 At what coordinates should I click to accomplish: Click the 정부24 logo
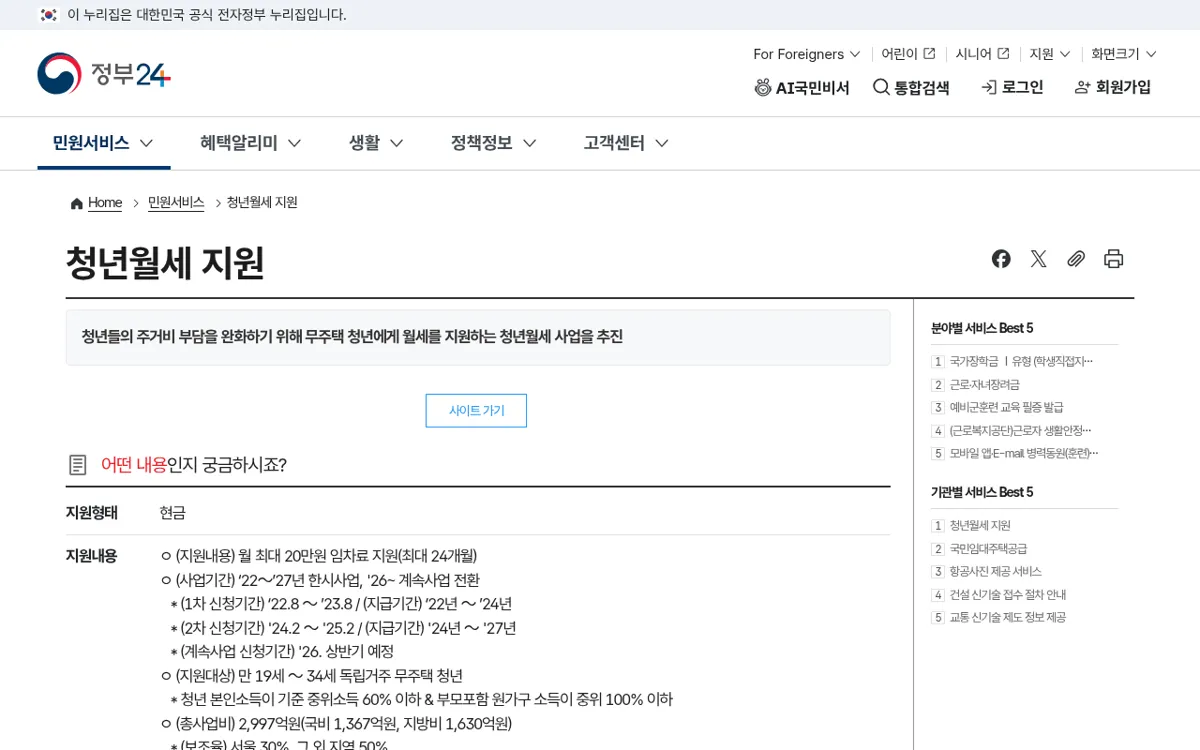click(x=104, y=74)
